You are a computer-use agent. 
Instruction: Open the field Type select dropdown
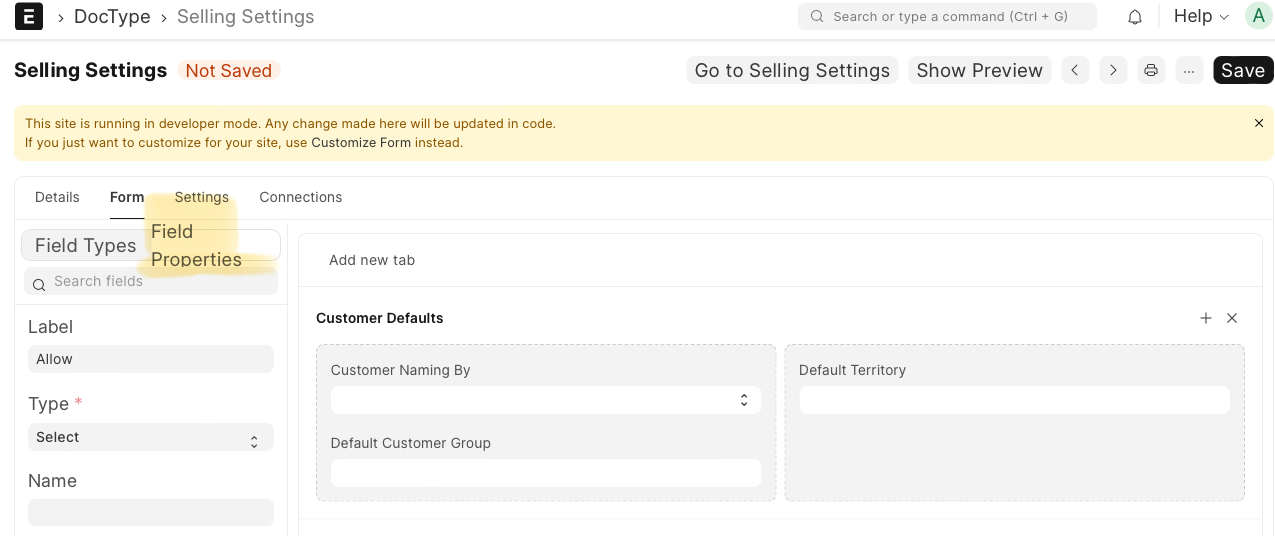point(150,437)
